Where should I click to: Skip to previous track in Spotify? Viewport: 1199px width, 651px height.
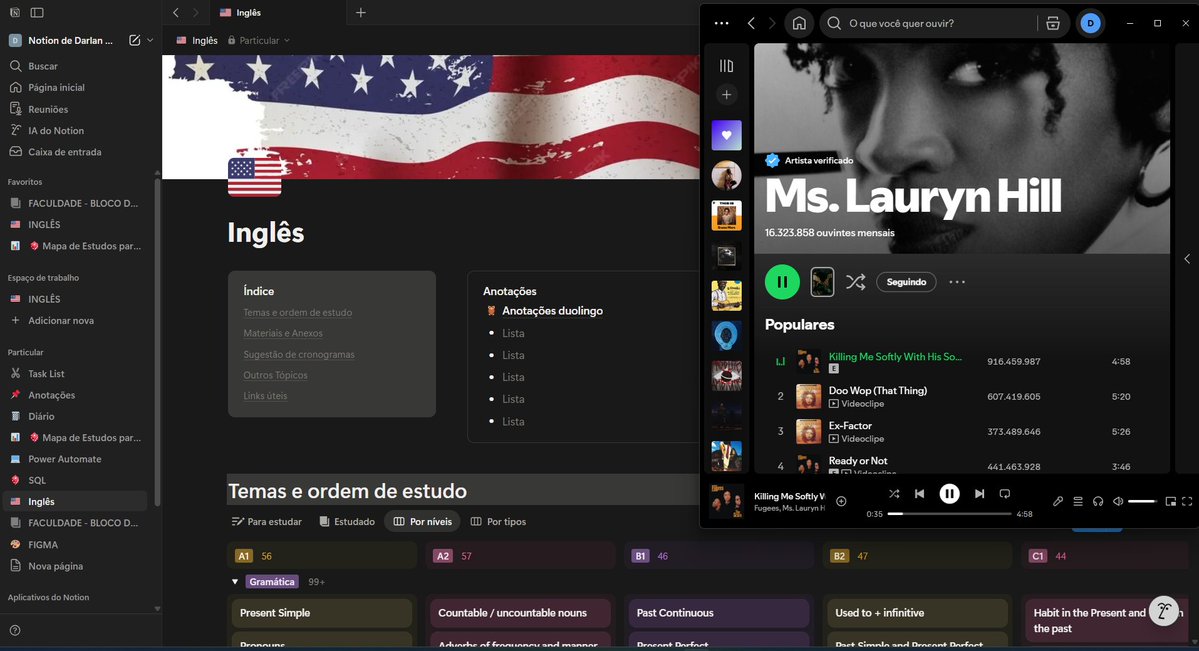click(x=920, y=494)
